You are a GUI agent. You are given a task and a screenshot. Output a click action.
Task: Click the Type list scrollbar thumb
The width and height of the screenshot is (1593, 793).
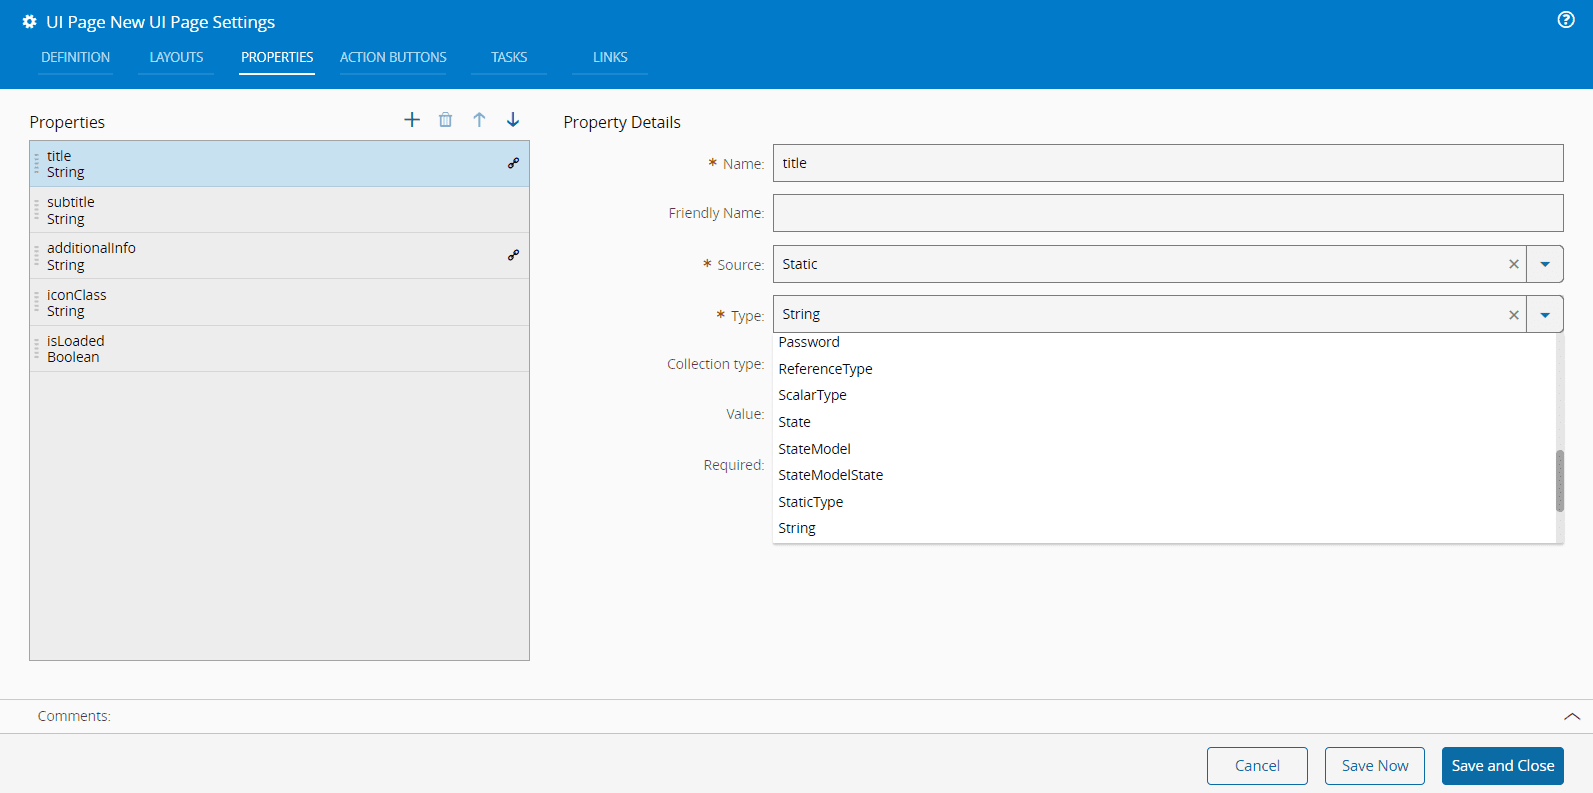(1559, 481)
